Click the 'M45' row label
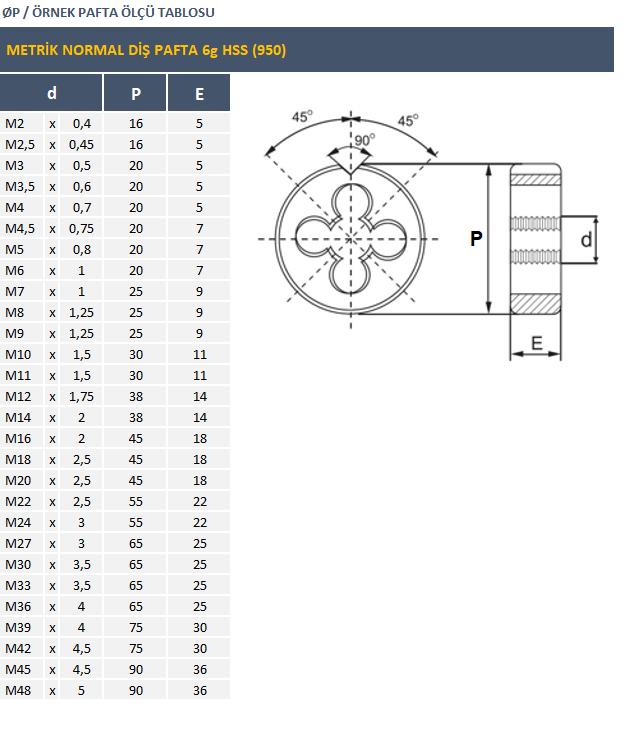Viewport: 624px width, 731px height. pos(18,669)
